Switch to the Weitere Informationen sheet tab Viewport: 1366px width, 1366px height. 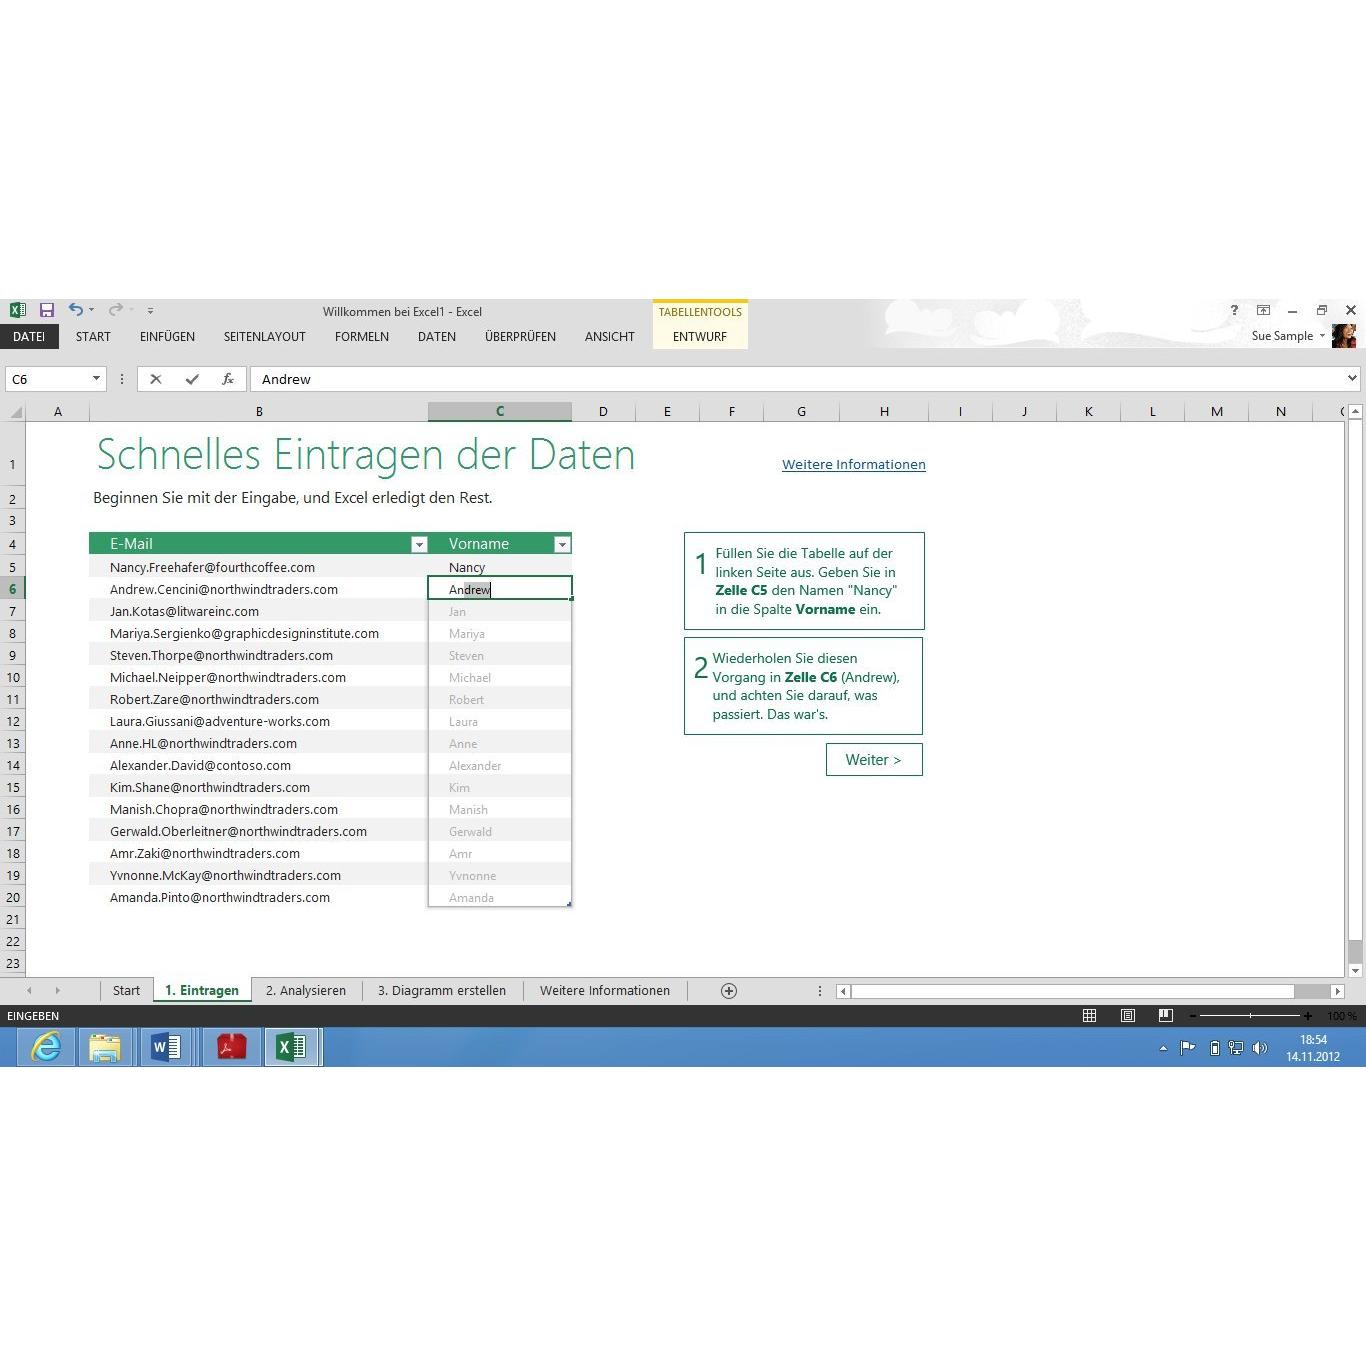(605, 991)
